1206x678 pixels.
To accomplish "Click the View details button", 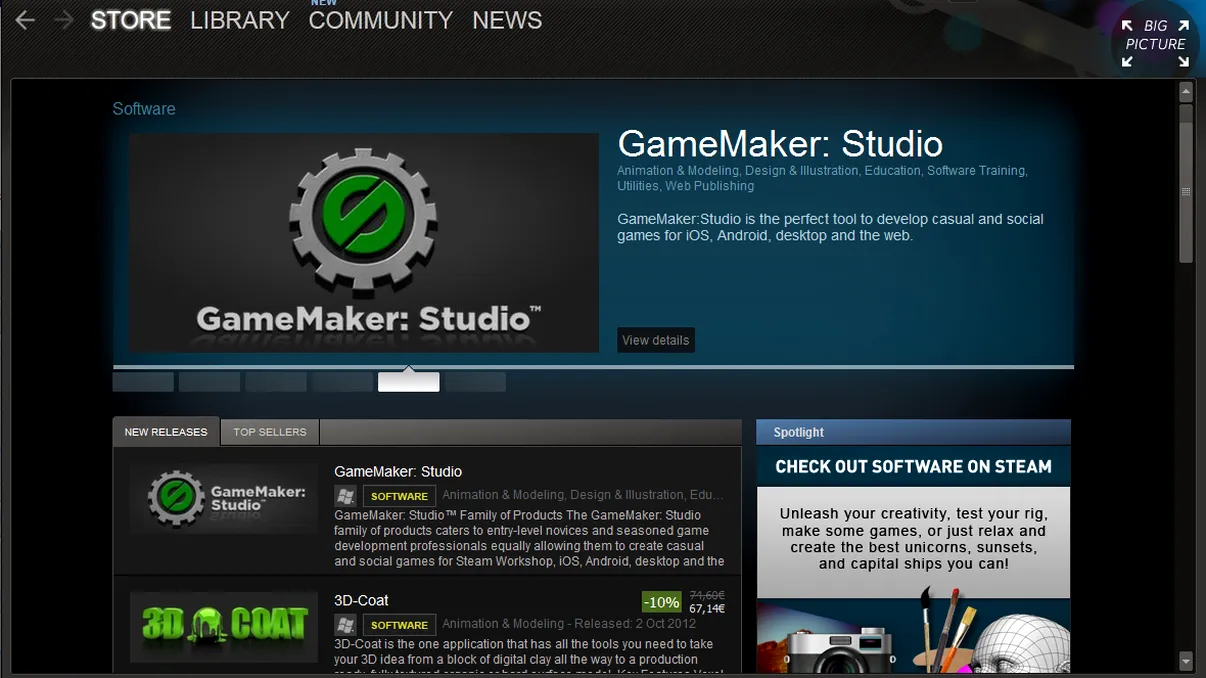I will (656, 340).
